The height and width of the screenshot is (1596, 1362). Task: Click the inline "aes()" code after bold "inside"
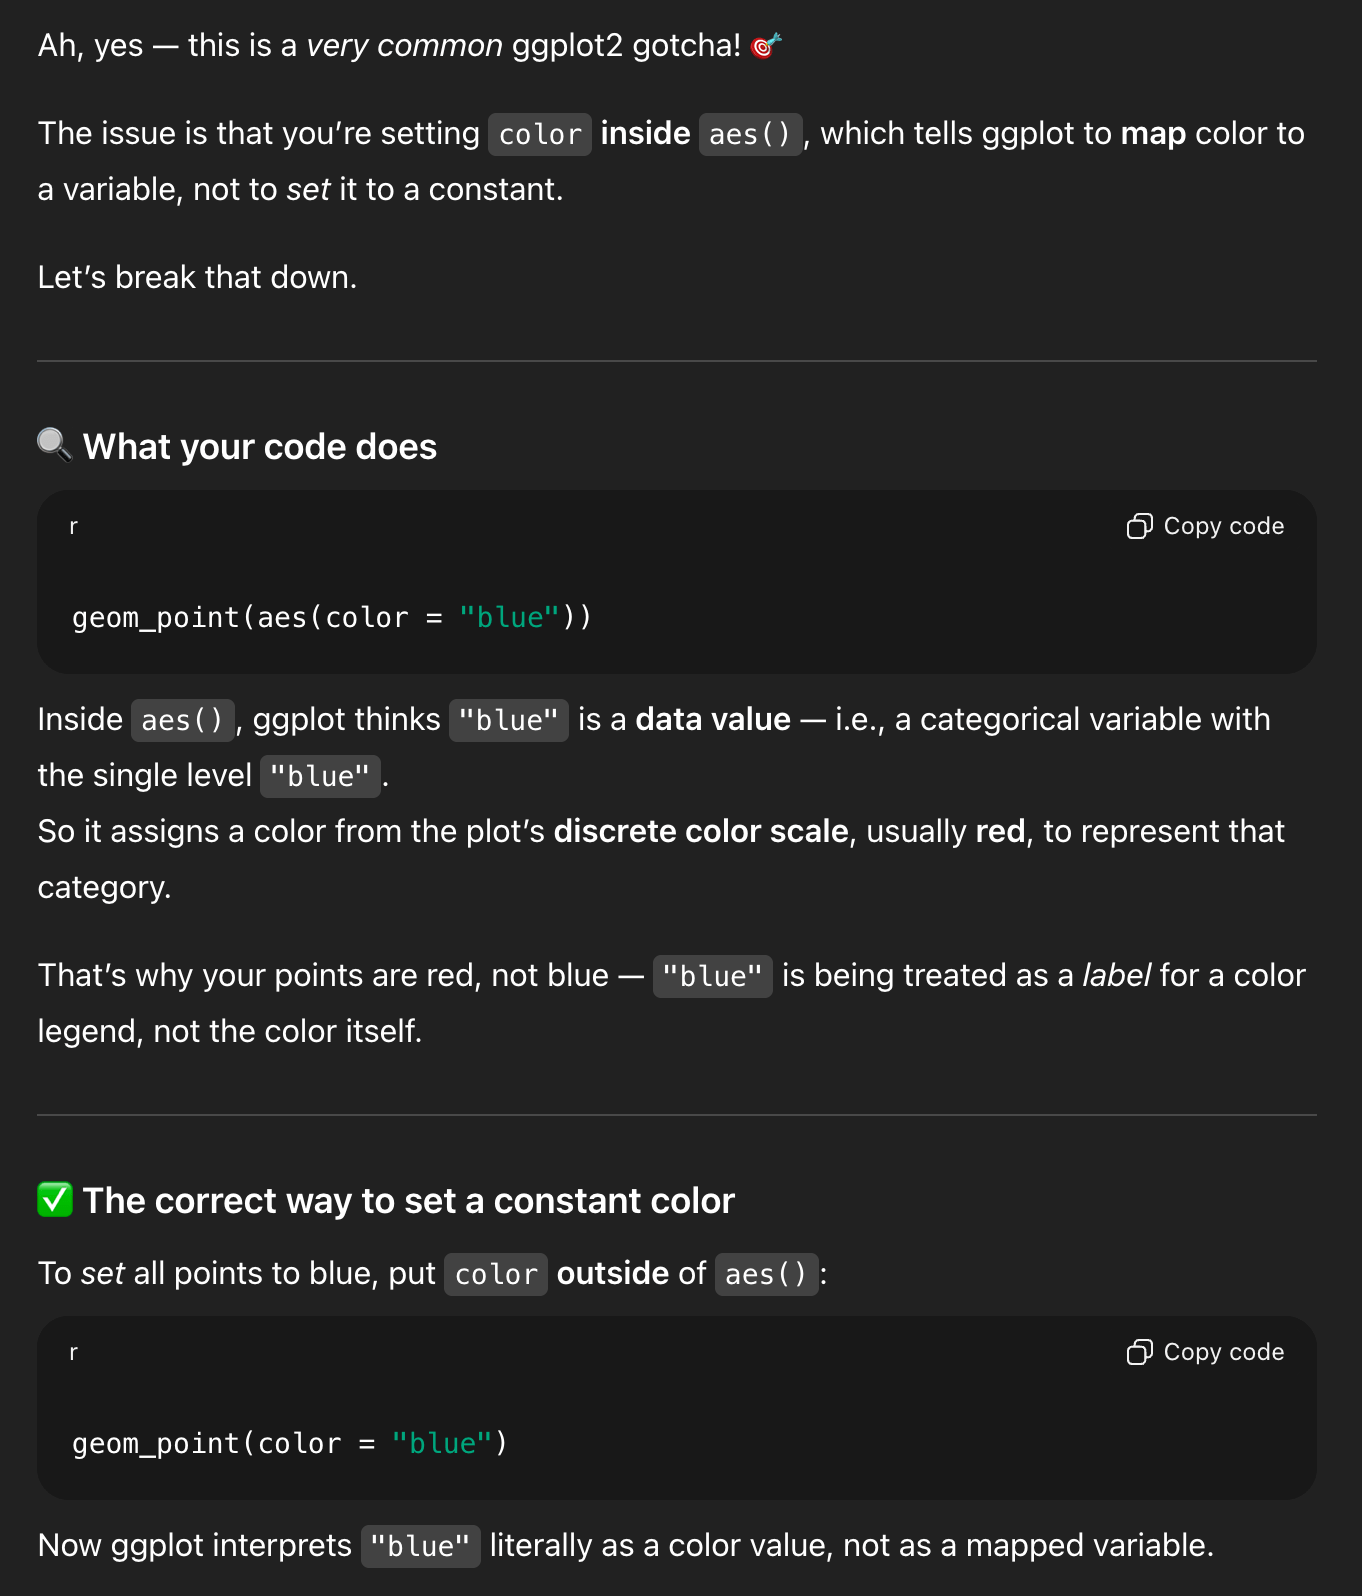[750, 135]
